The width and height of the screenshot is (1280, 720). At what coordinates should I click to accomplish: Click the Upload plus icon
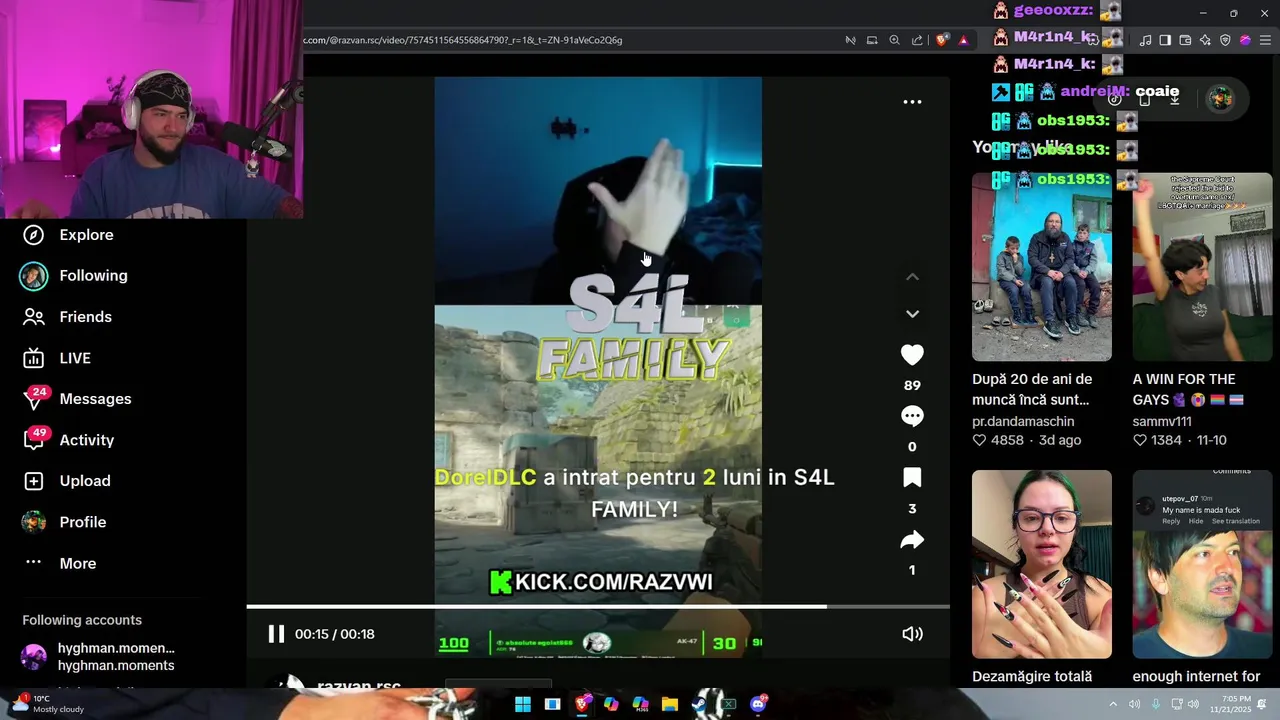pyautogui.click(x=34, y=481)
